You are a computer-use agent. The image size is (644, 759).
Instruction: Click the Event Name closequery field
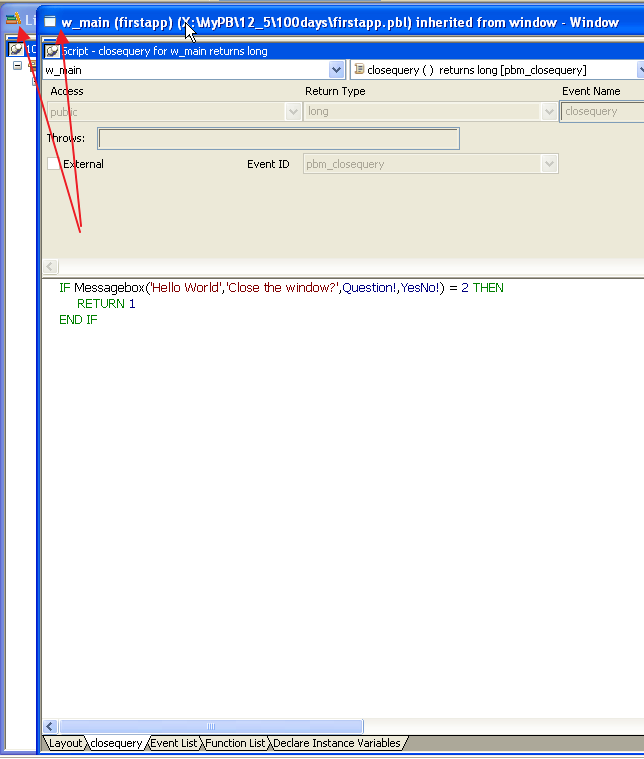coord(602,112)
